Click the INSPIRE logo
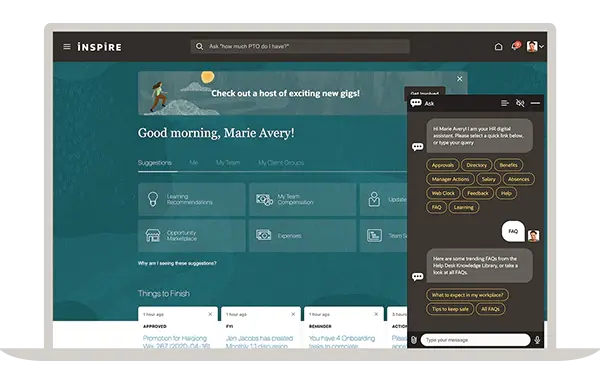The image size is (600, 386). [99, 47]
